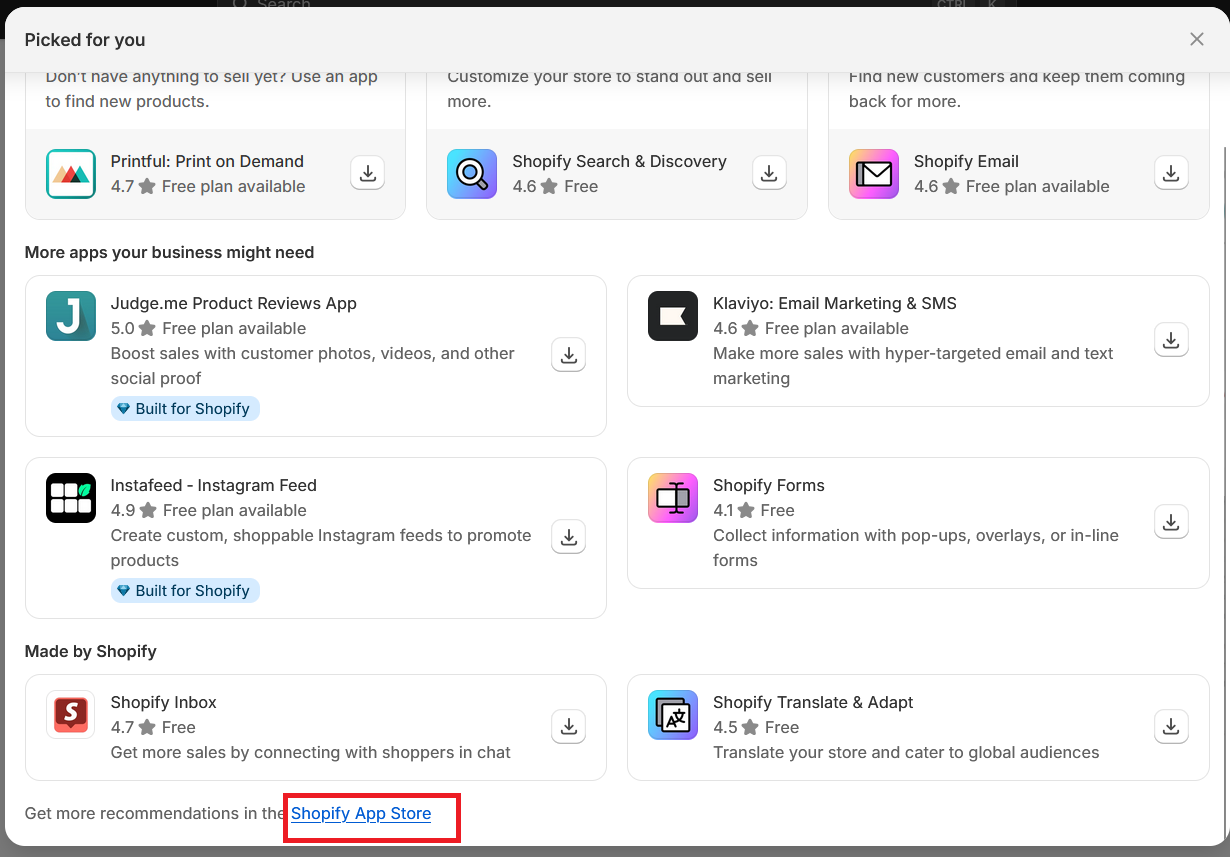This screenshot has height=857, width=1230.
Task: Install Printful: Print on Demand app
Action: click(368, 173)
